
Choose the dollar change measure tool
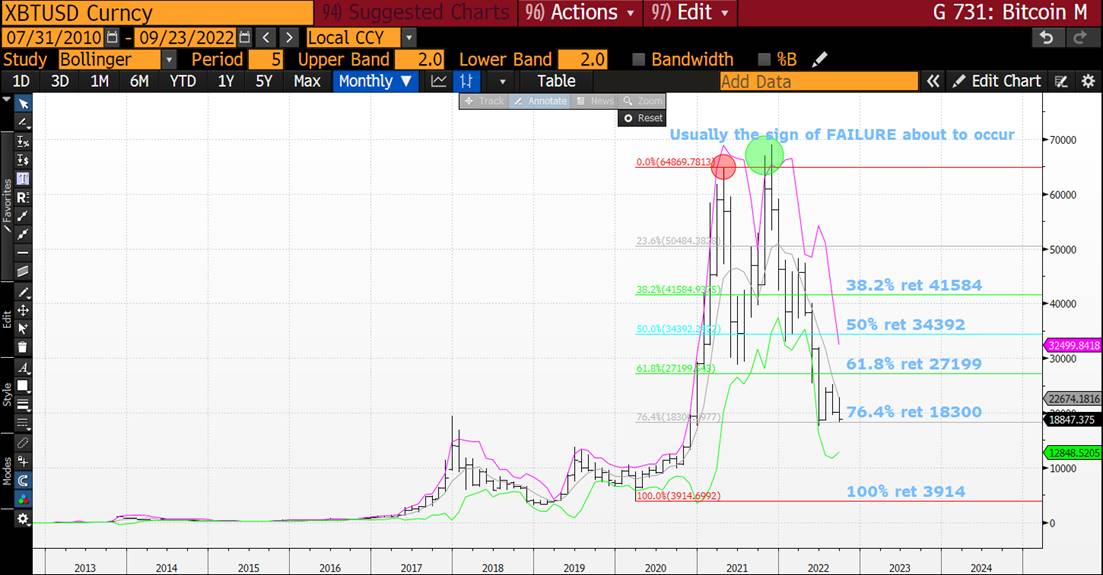tap(23, 160)
